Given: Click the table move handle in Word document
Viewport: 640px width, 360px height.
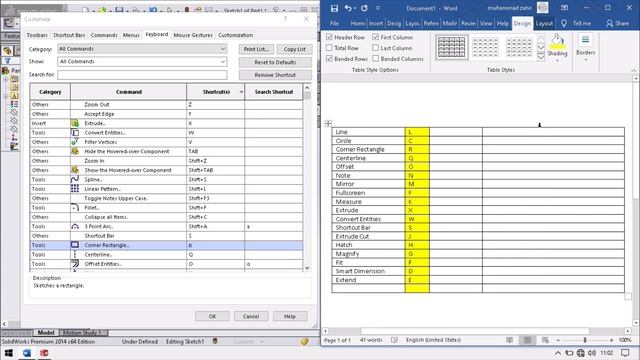Looking at the screenshot, I should (328, 123).
